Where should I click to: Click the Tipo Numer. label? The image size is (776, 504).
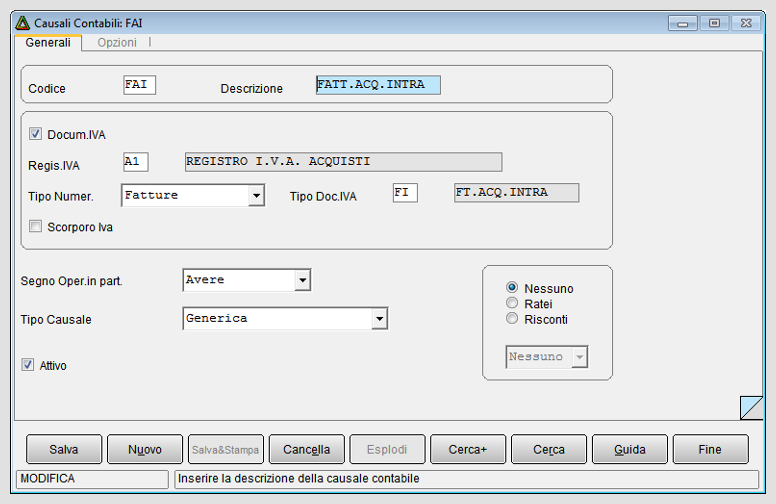(60, 197)
